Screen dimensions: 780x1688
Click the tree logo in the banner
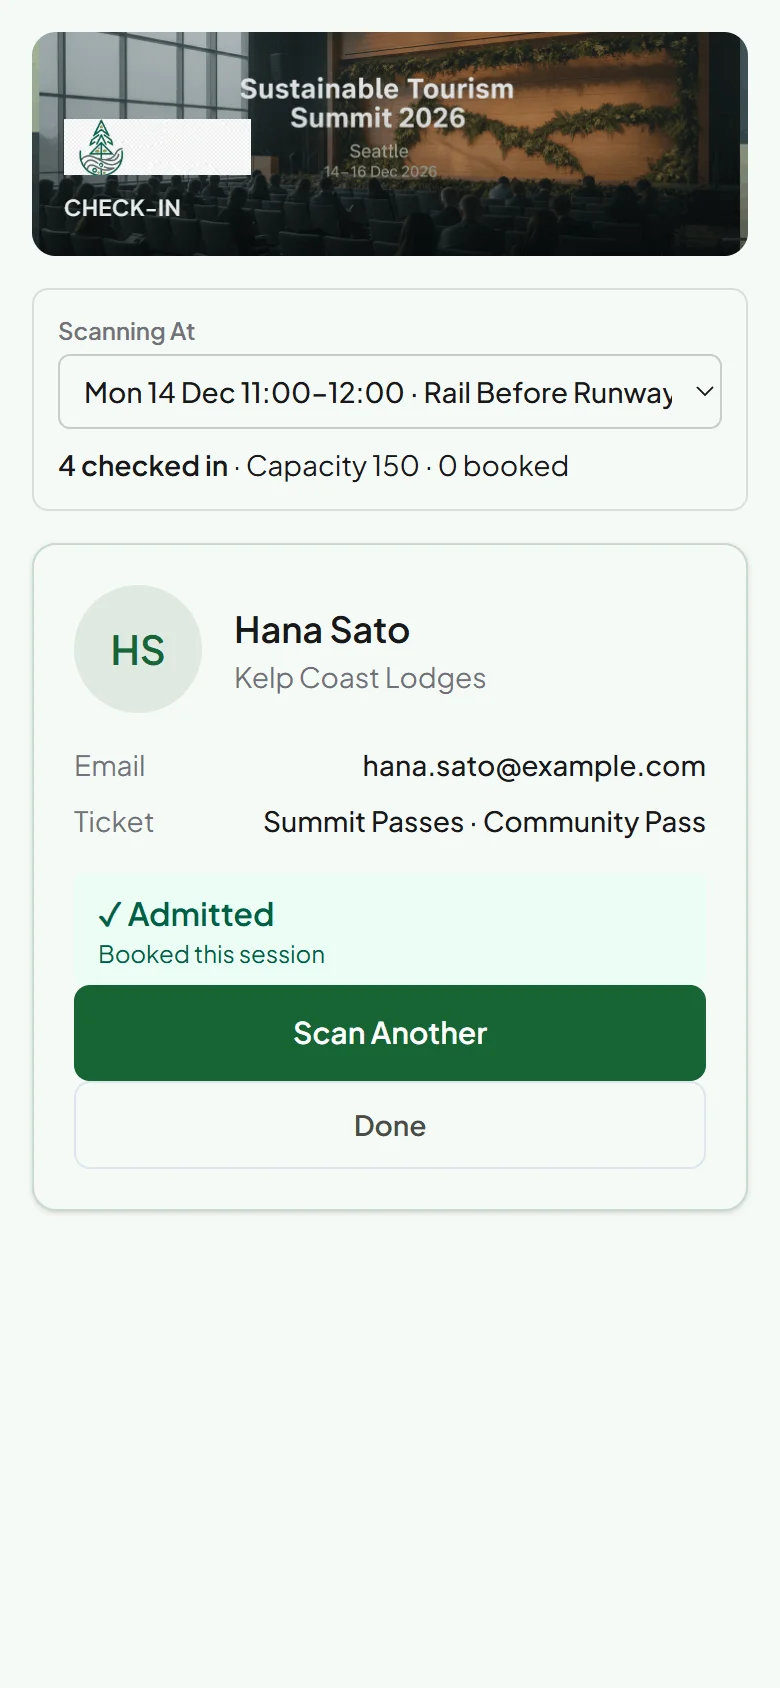(x=100, y=148)
